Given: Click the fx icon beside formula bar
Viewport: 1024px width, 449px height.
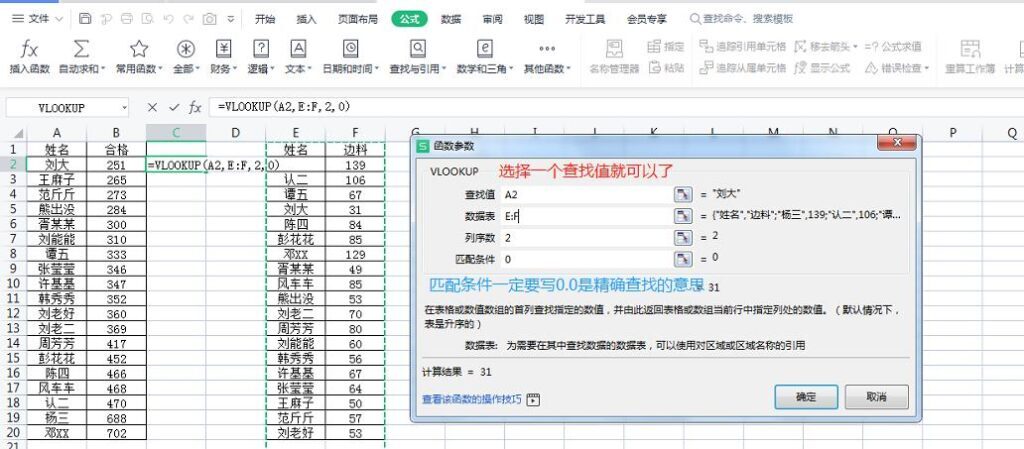Looking at the screenshot, I should click(x=195, y=107).
